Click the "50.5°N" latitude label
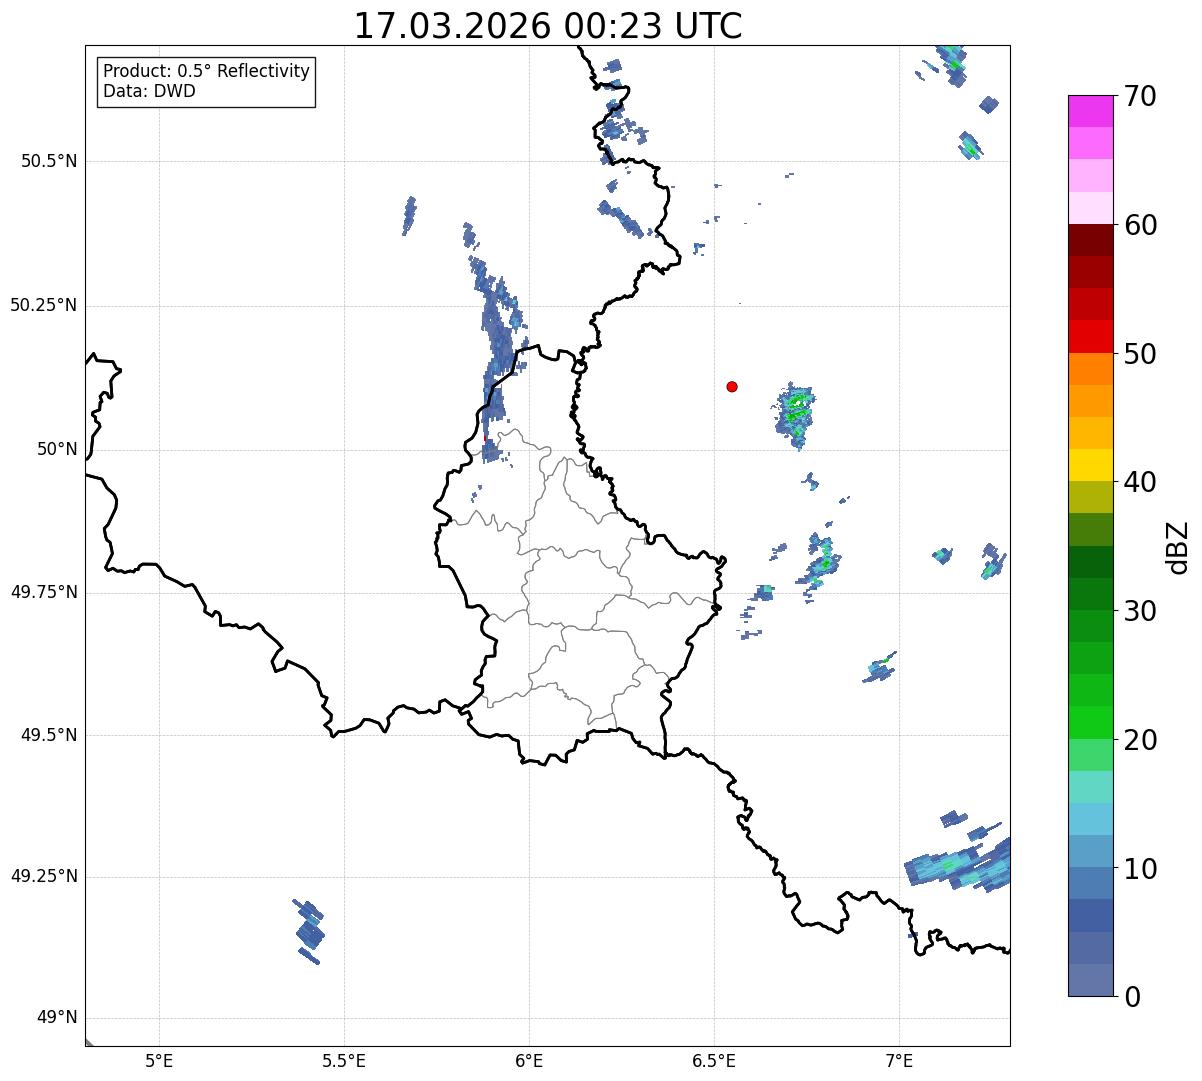The image size is (1202, 1081). coord(49,161)
